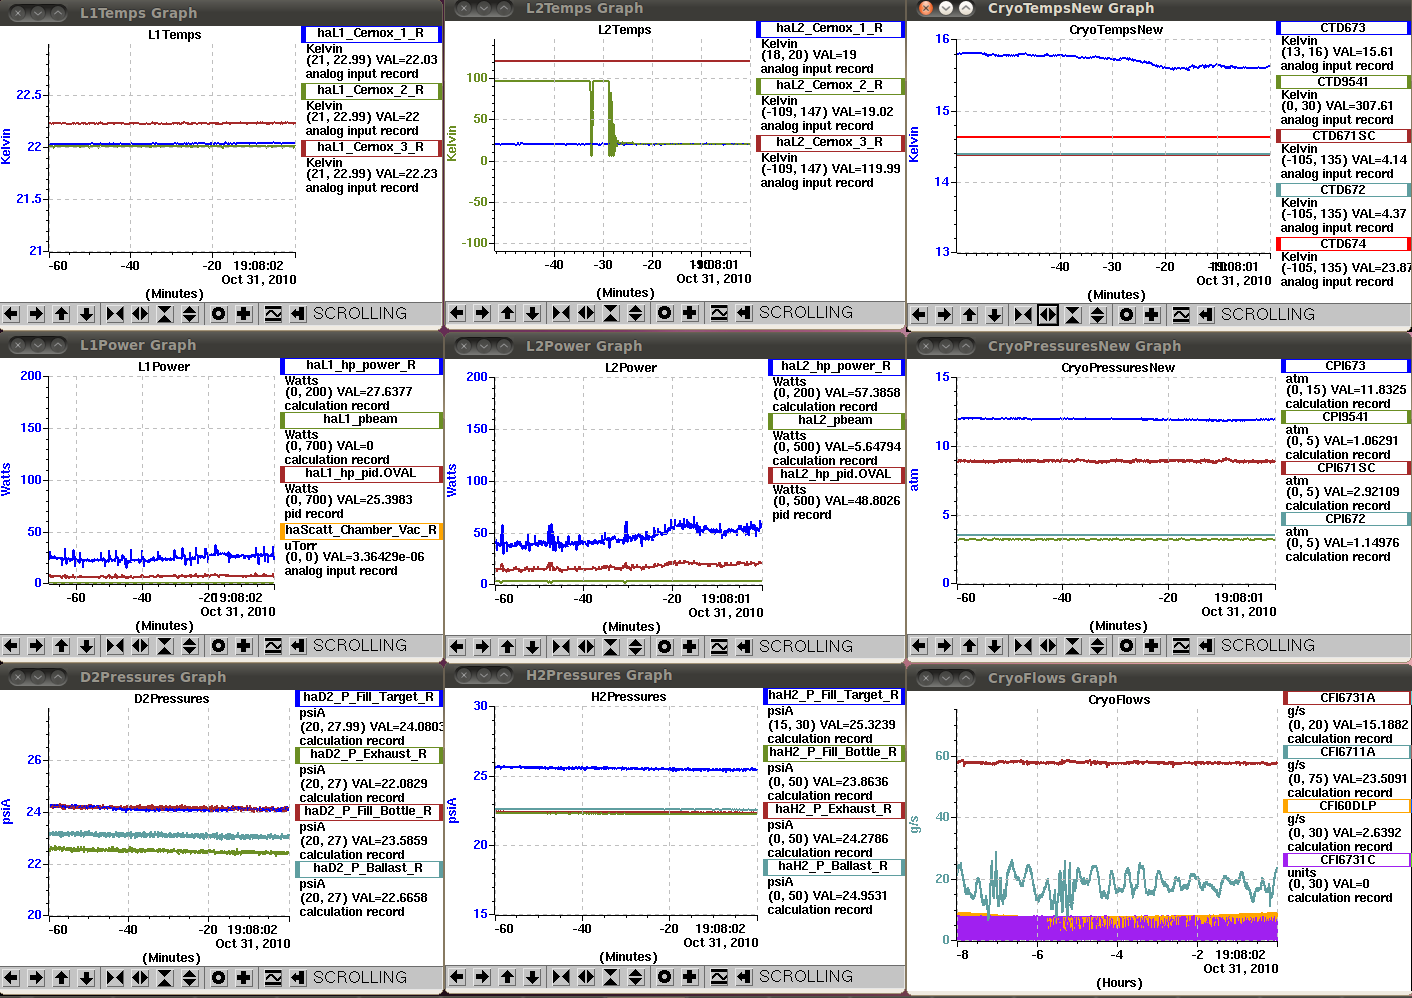Select haD2_P_Fill_Target_R legend entry

369,698
